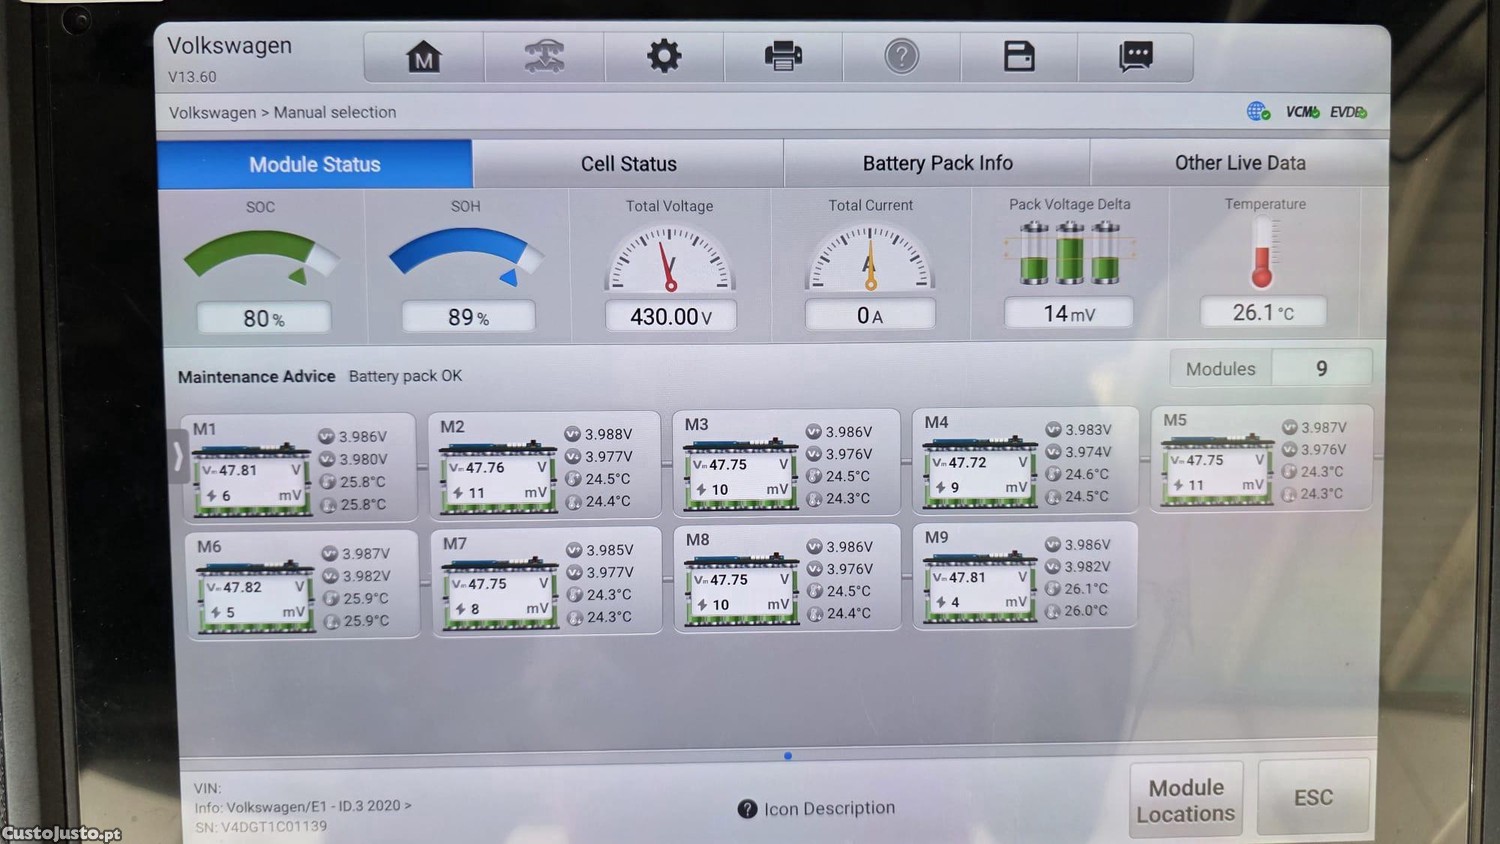Open the Battery Pack Info tab
Image resolution: width=1500 pixels, height=844 pixels.
tap(937, 163)
